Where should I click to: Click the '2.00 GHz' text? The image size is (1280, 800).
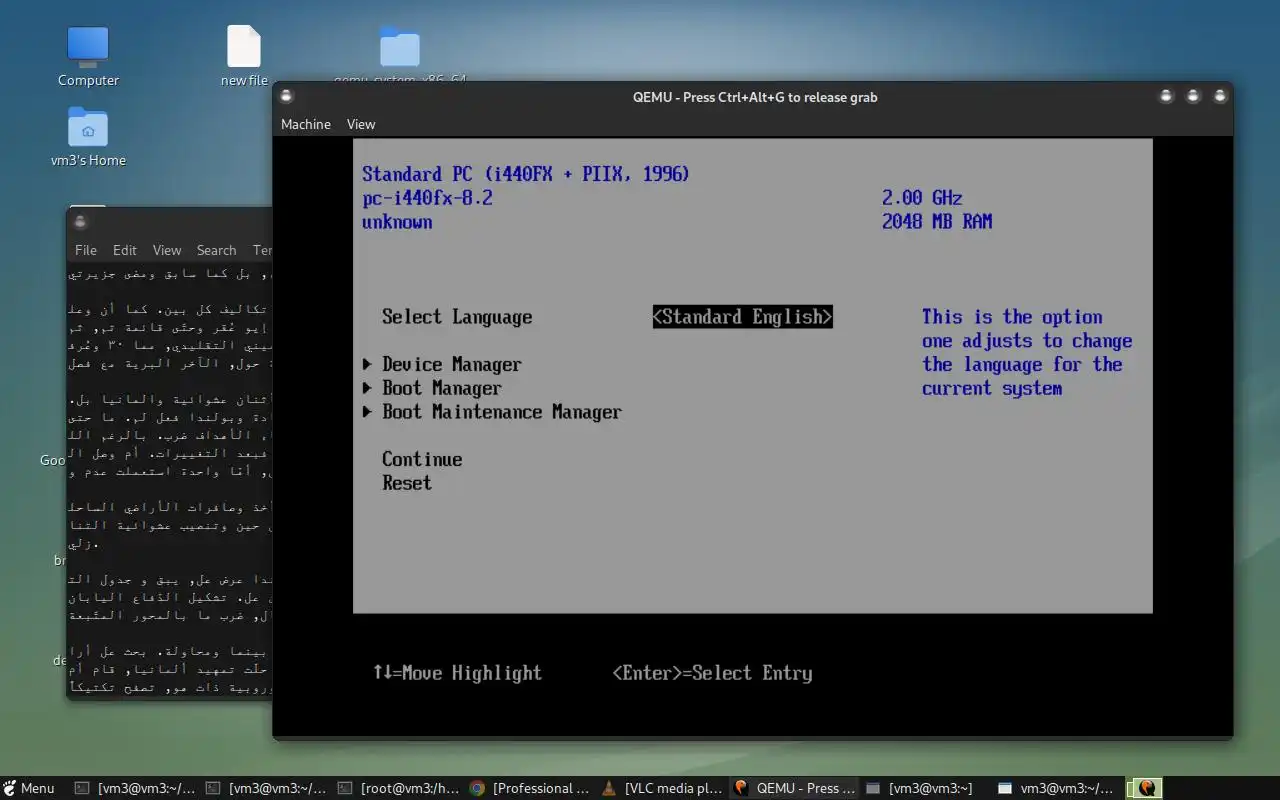[922, 198]
